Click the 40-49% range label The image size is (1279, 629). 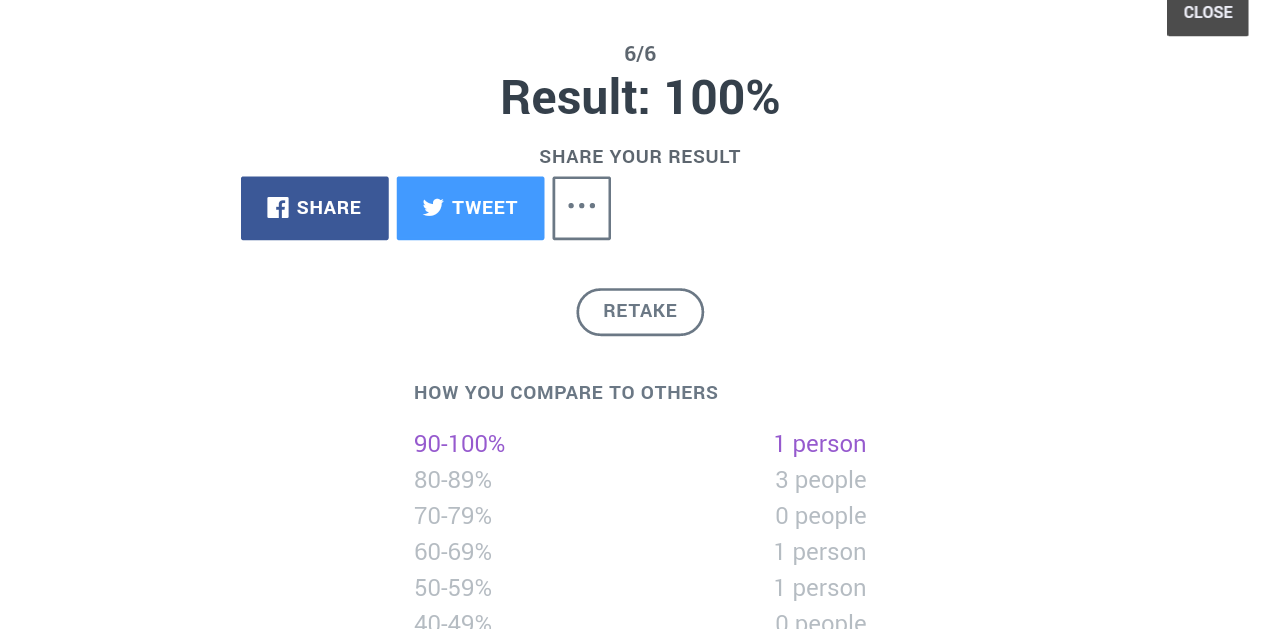coord(453,621)
